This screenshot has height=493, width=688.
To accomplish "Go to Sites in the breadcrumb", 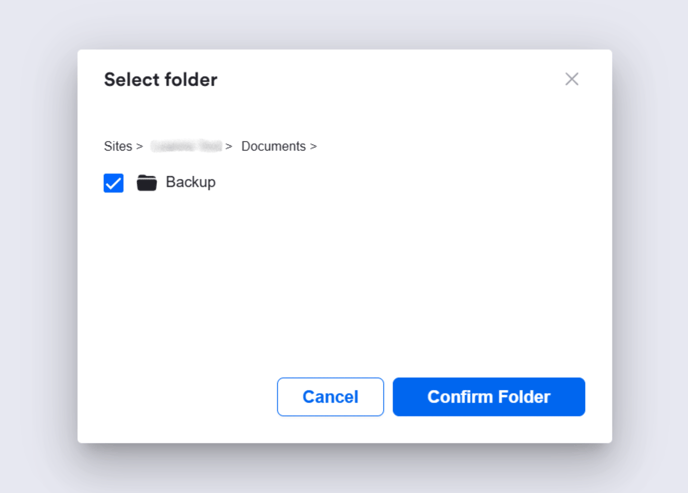I will point(118,146).
